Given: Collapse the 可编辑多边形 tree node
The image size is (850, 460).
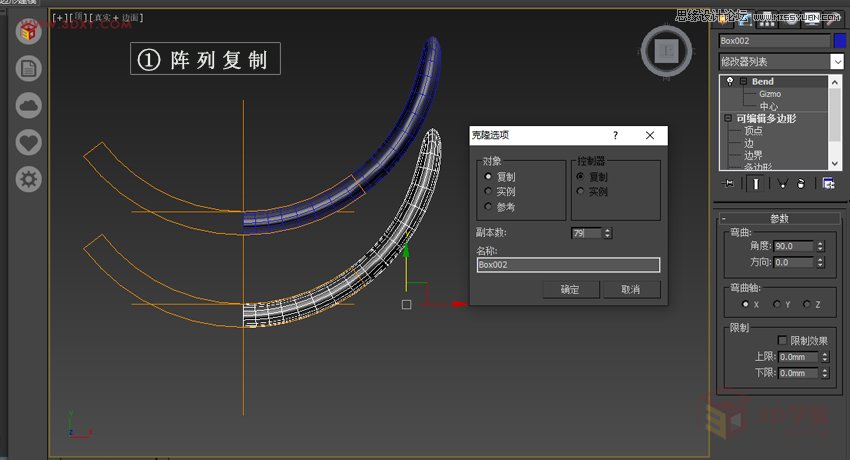Looking at the screenshot, I should tap(728, 118).
